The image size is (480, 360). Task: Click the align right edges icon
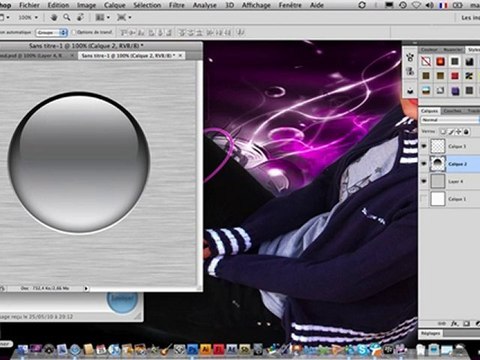click(169, 32)
